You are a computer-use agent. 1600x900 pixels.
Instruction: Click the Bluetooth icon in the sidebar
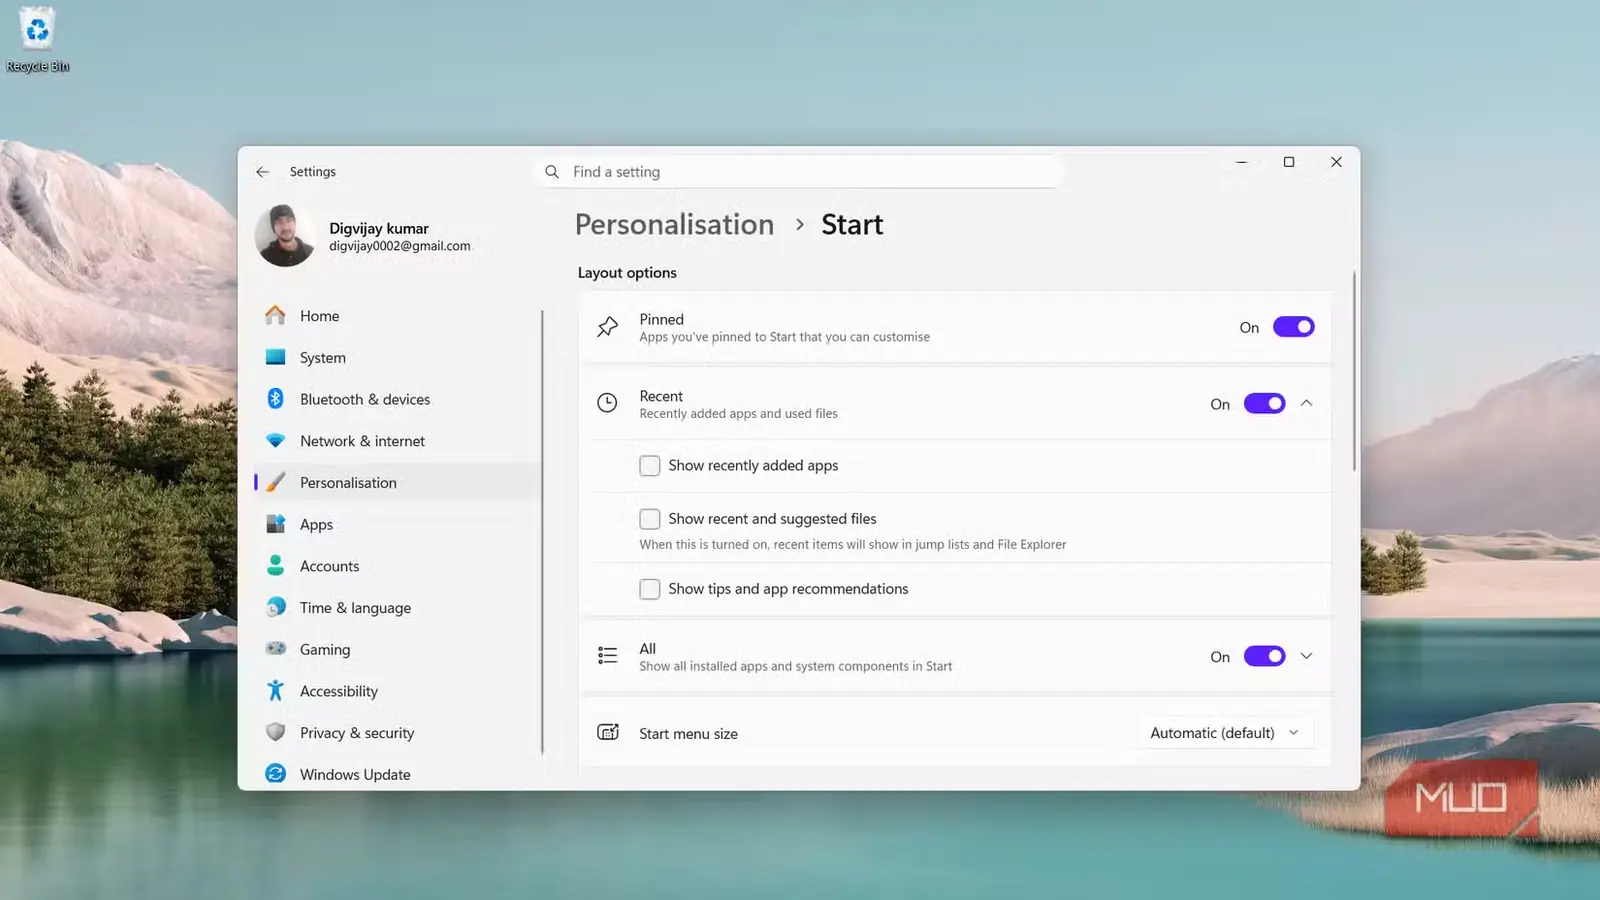click(x=275, y=399)
